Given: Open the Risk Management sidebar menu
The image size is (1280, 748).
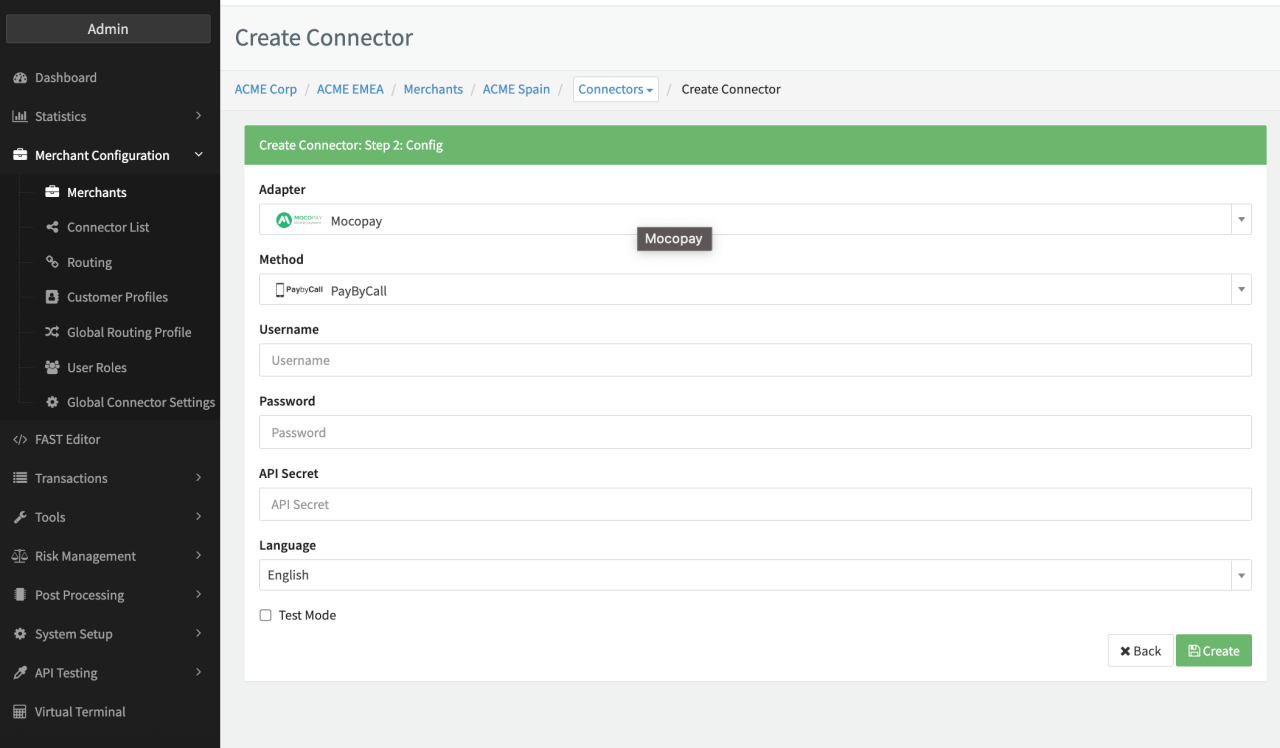Looking at the screenshot, I should point(108,556).
